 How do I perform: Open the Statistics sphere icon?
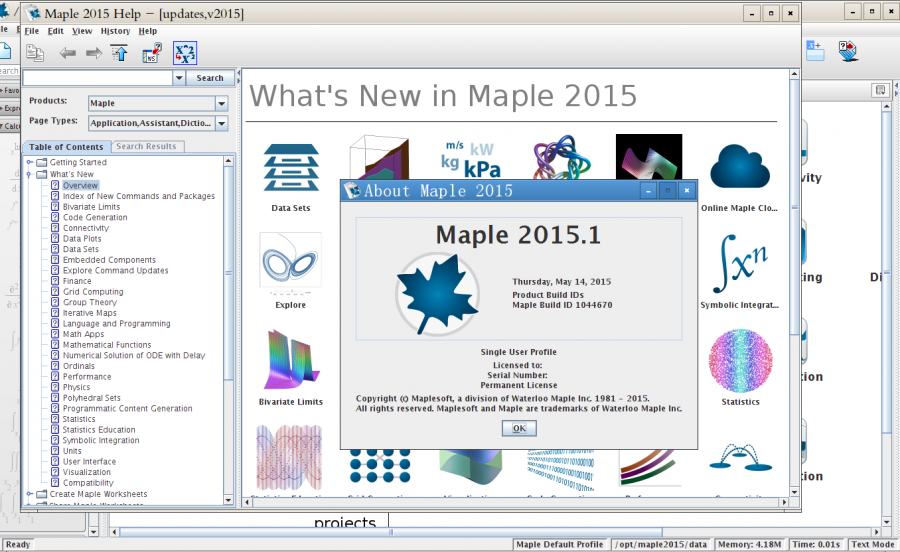tap(740, 360)
